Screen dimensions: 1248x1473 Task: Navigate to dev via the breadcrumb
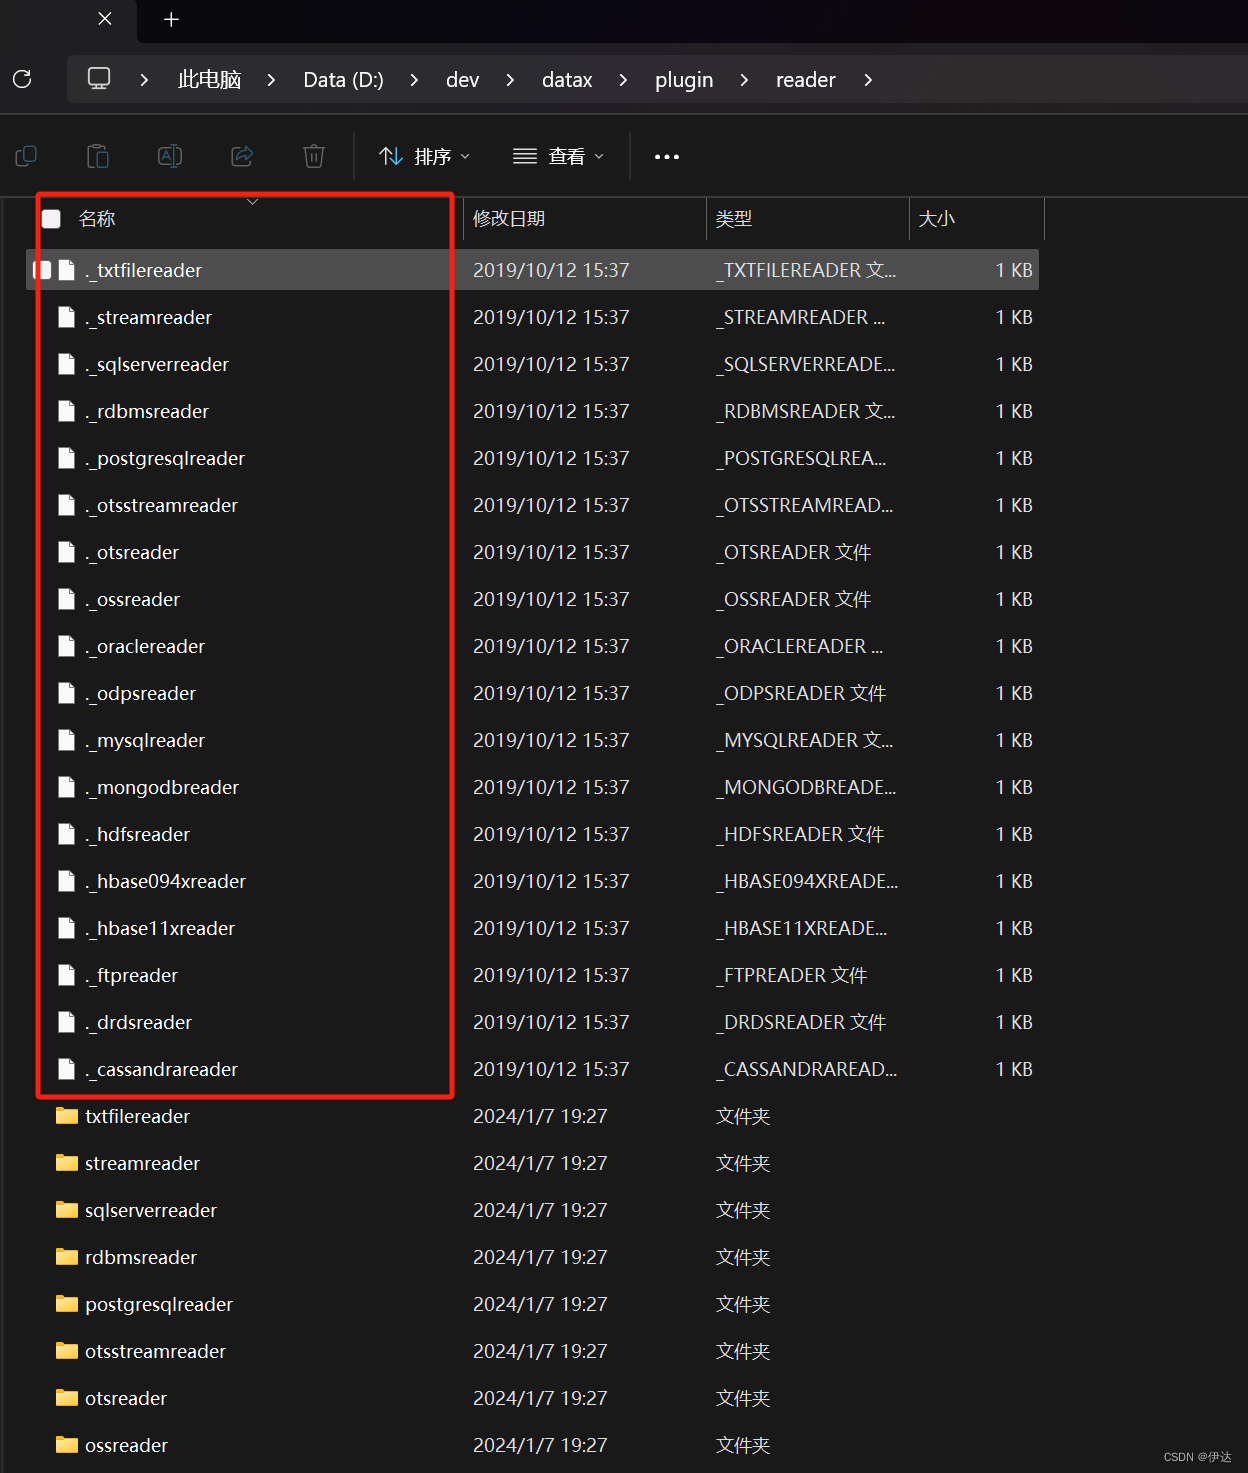pos(461,79)
